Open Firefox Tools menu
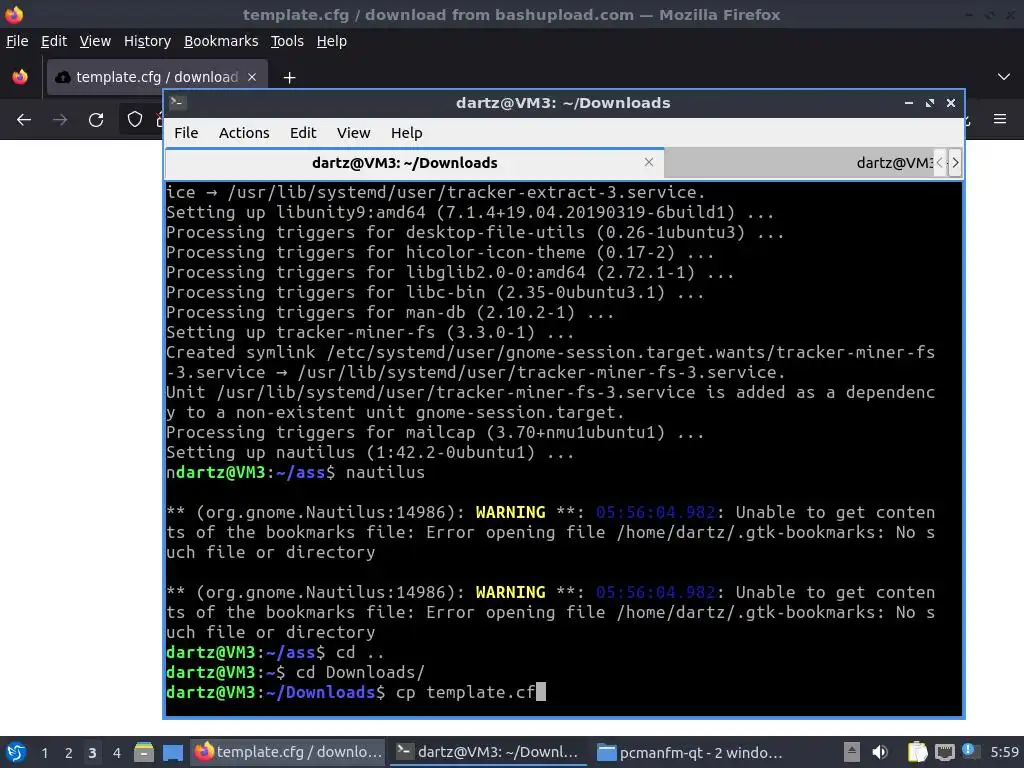Screen dimensions: 1024x768 click(x=287, y=41)
